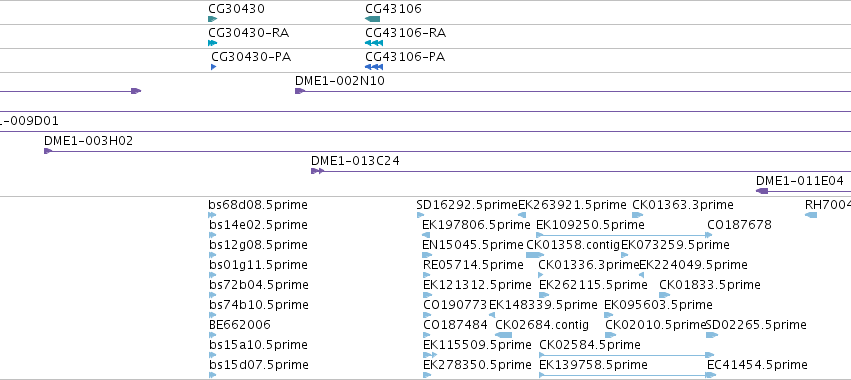Select the CK01833.5prime EST label
The width and height of the screenshot is (851, 380).
pos(710,285)
